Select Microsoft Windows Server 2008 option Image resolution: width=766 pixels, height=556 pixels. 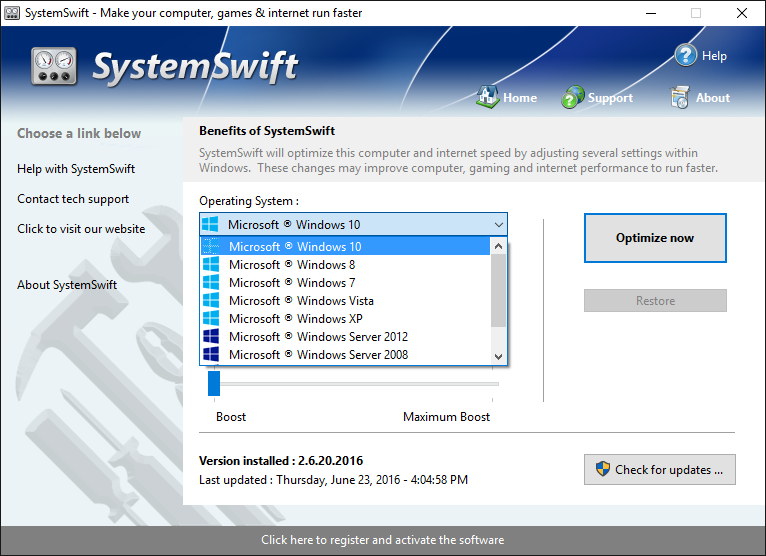click(x=345, y=355)
